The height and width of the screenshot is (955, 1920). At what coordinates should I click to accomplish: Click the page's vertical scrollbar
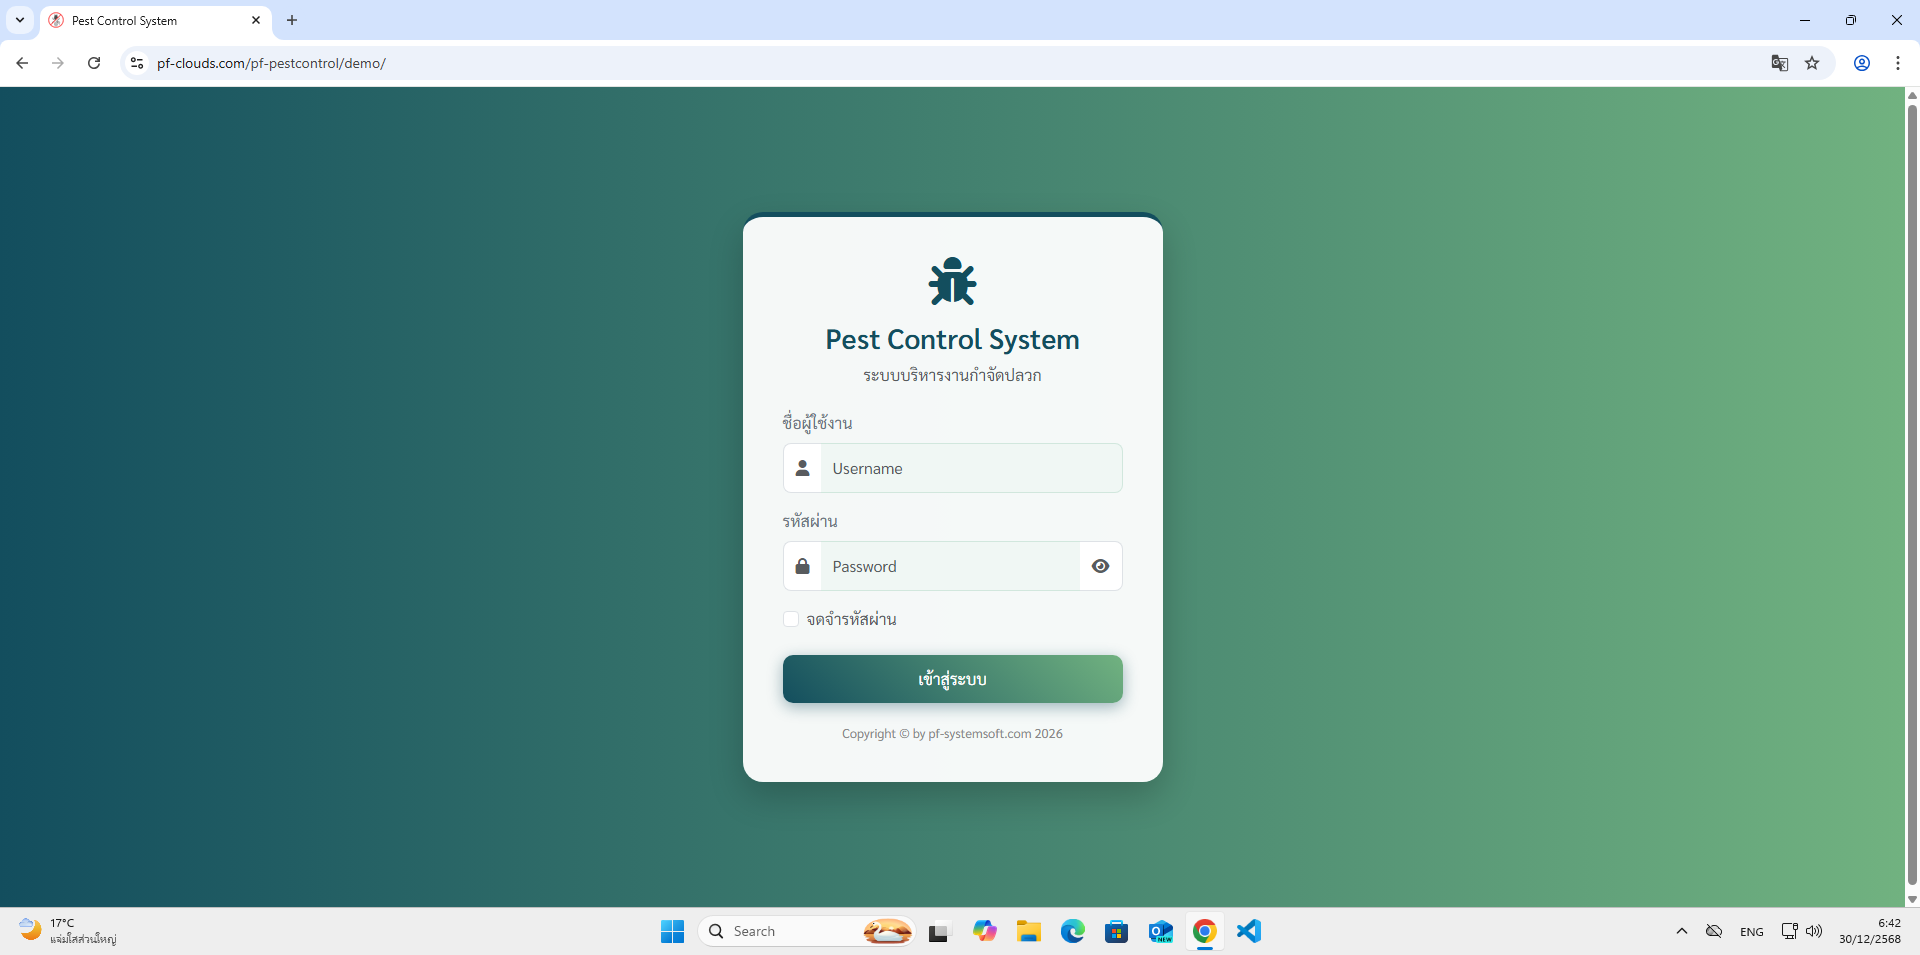point(1912,500)
